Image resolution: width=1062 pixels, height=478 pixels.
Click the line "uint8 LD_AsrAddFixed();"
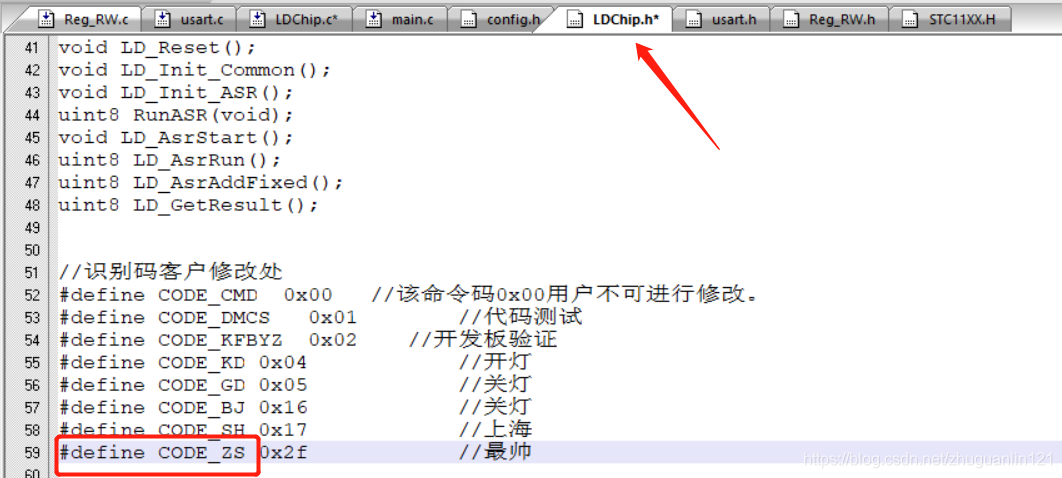(201, 182)
